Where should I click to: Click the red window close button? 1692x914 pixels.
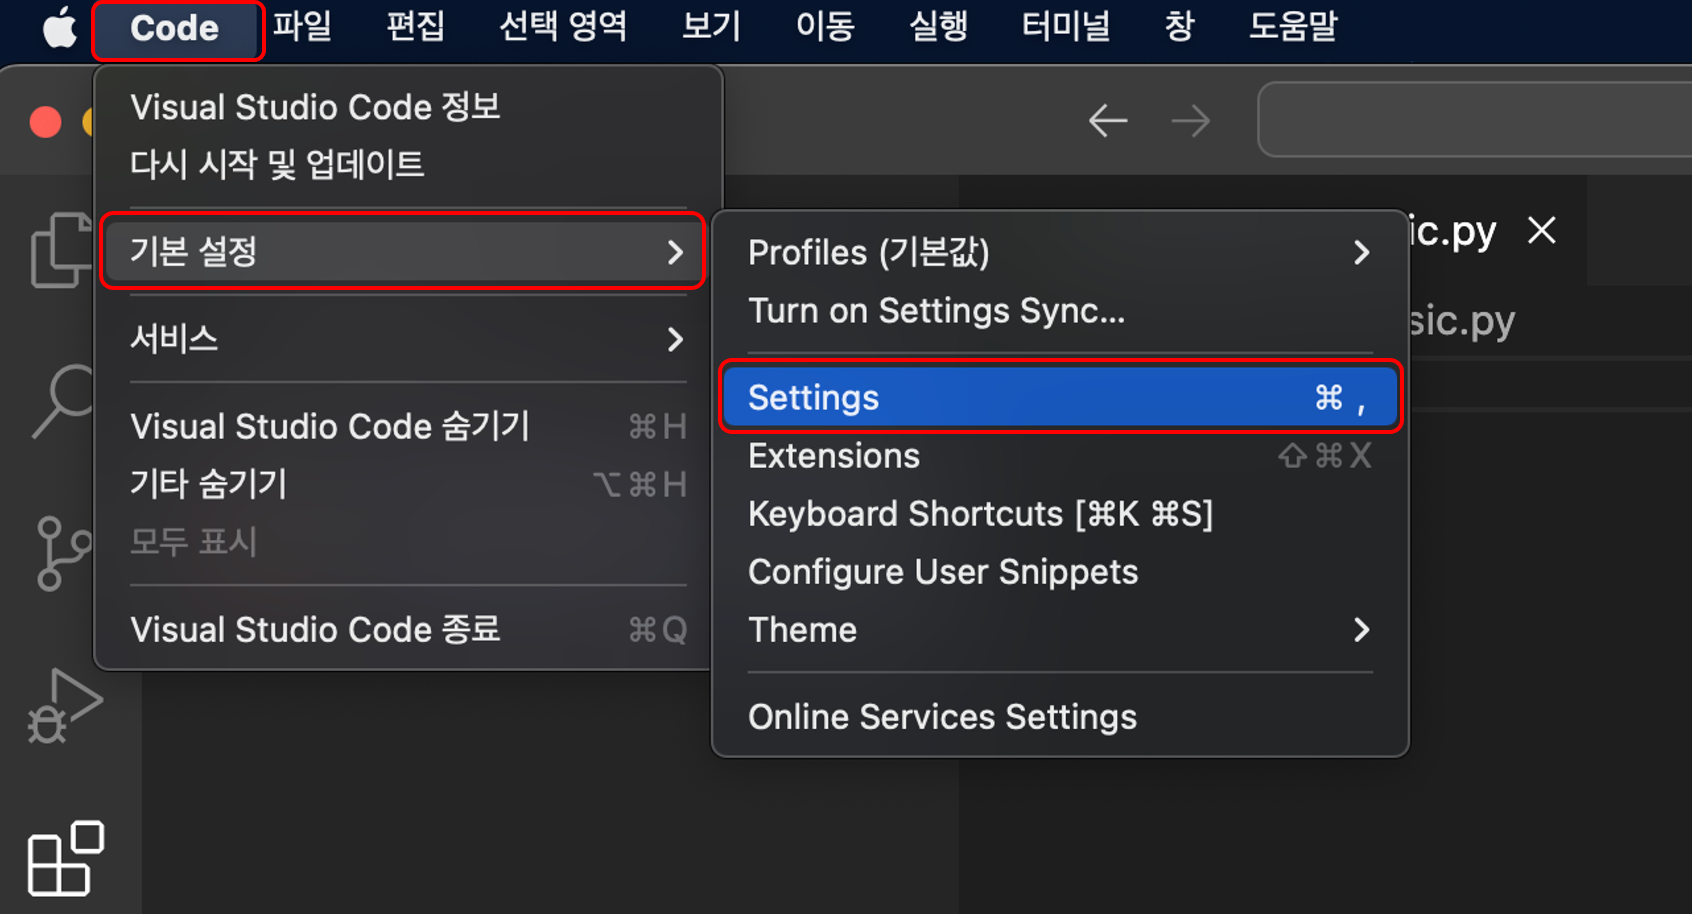coord(45,122)
